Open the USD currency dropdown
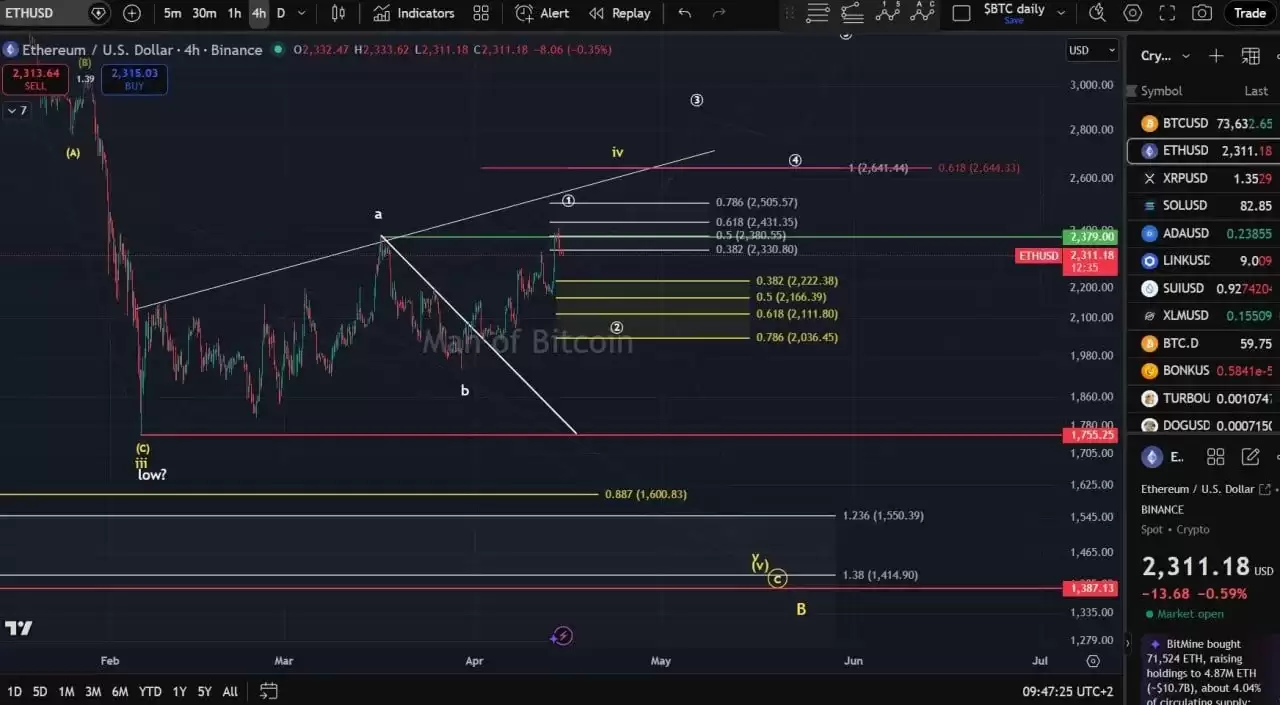Viewport: 1280px width, 705px height. click(x=1091, y=50)
